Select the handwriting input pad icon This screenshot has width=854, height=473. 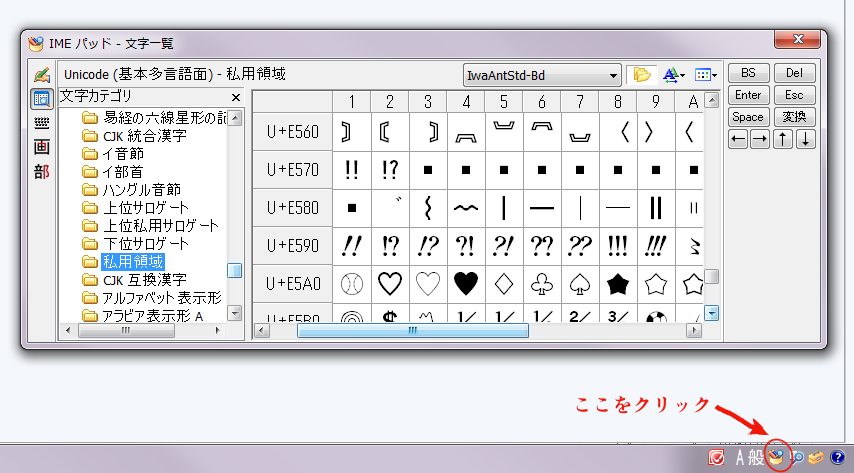[41, 76]
